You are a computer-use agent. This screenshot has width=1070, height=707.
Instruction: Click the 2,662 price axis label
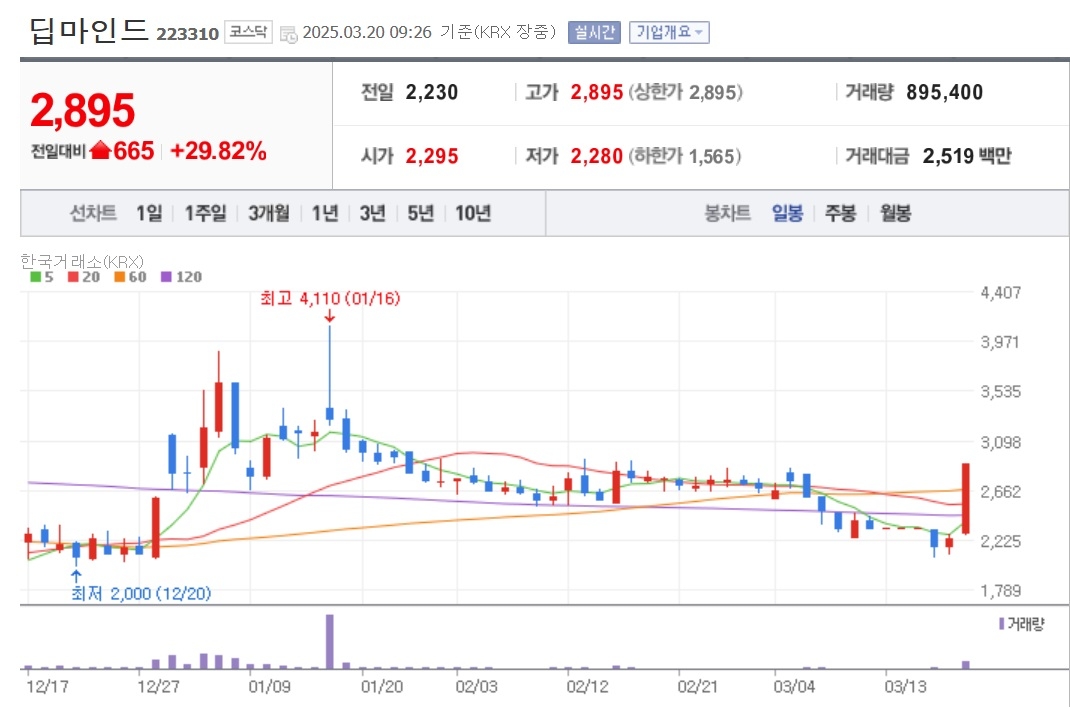(x=1000, y=491)
